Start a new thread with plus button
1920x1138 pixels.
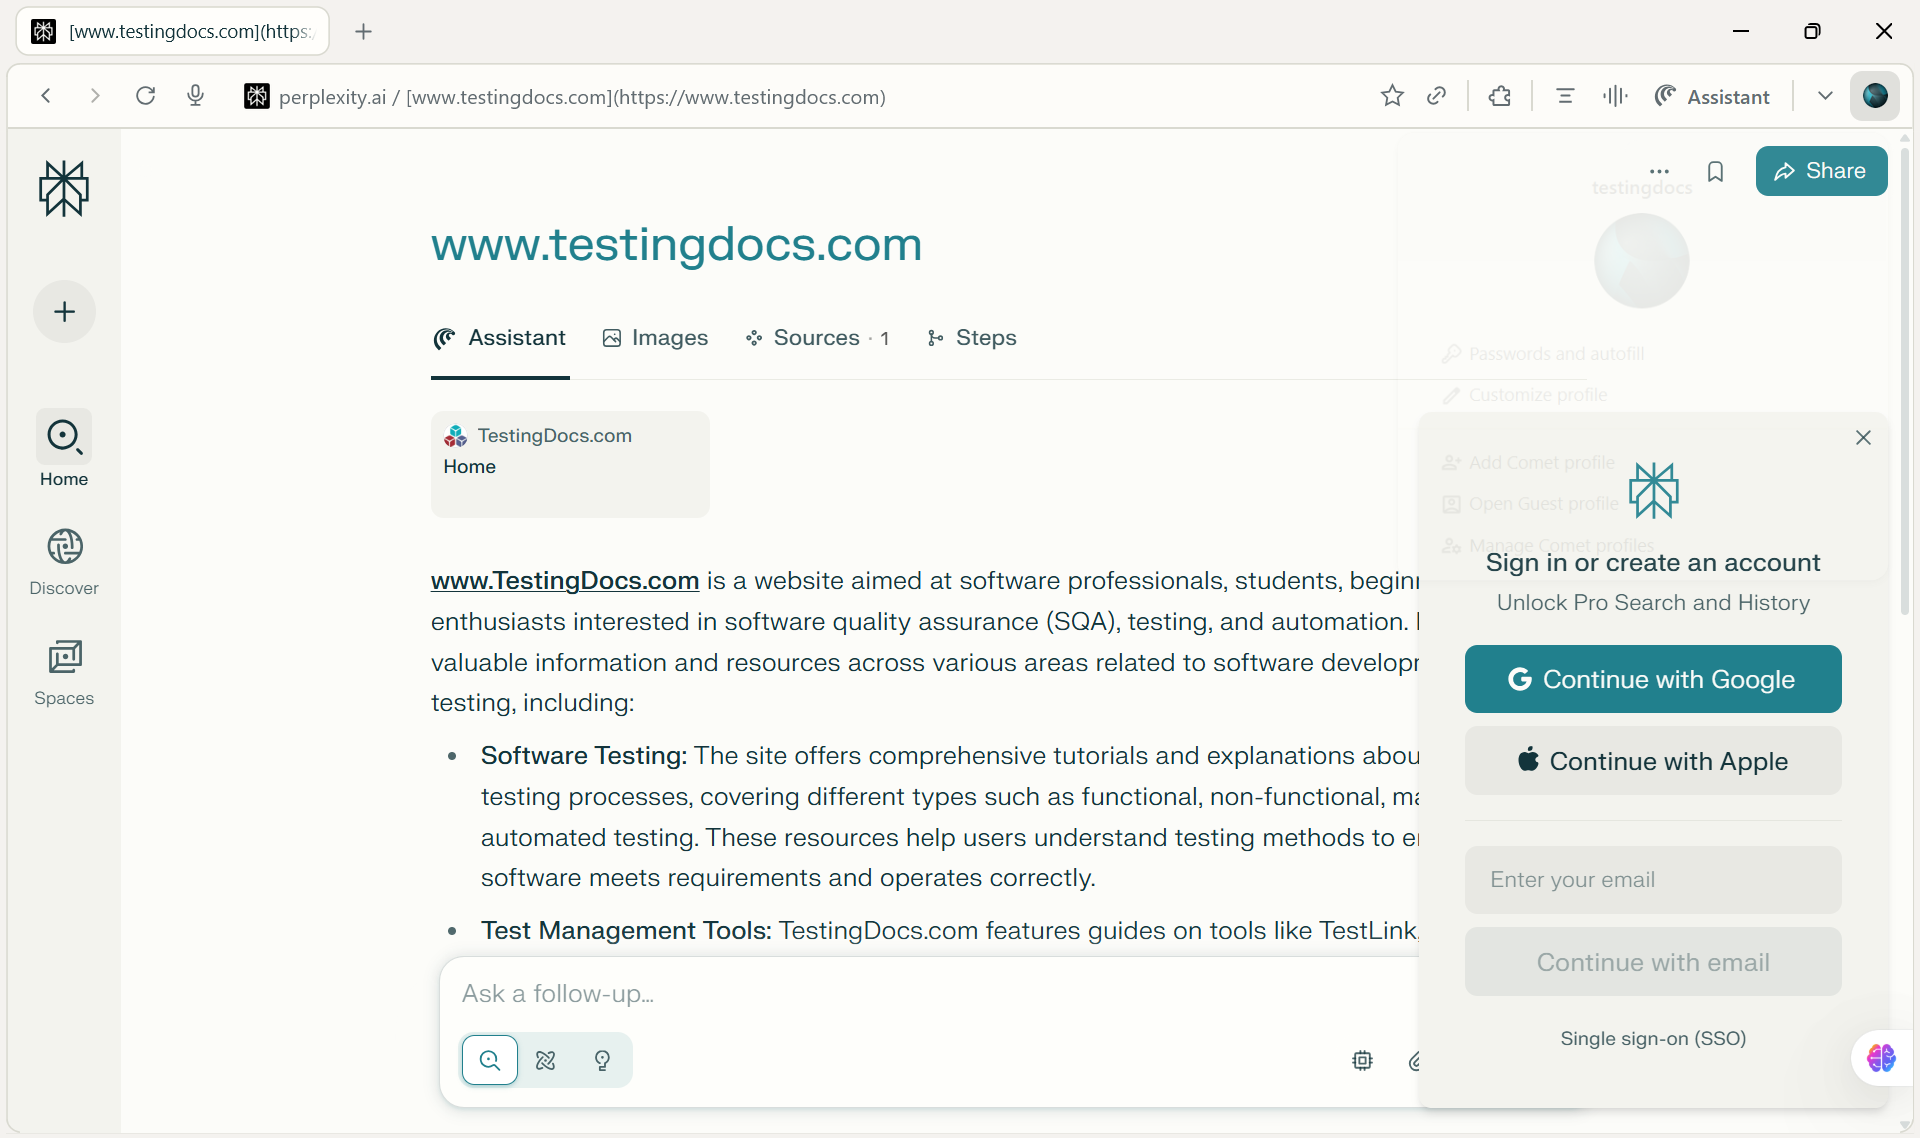(x=64, y=312)
